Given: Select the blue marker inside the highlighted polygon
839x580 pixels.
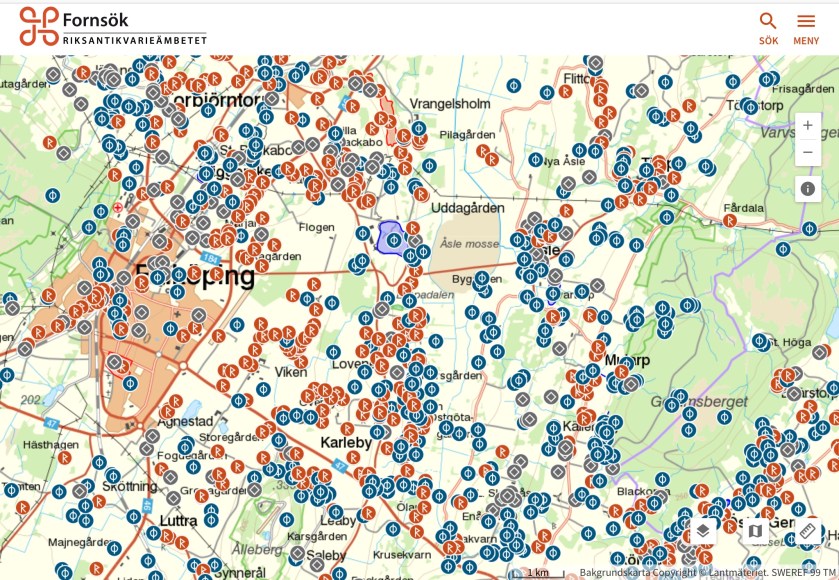Looking at the screenshot, I should 394,240.
